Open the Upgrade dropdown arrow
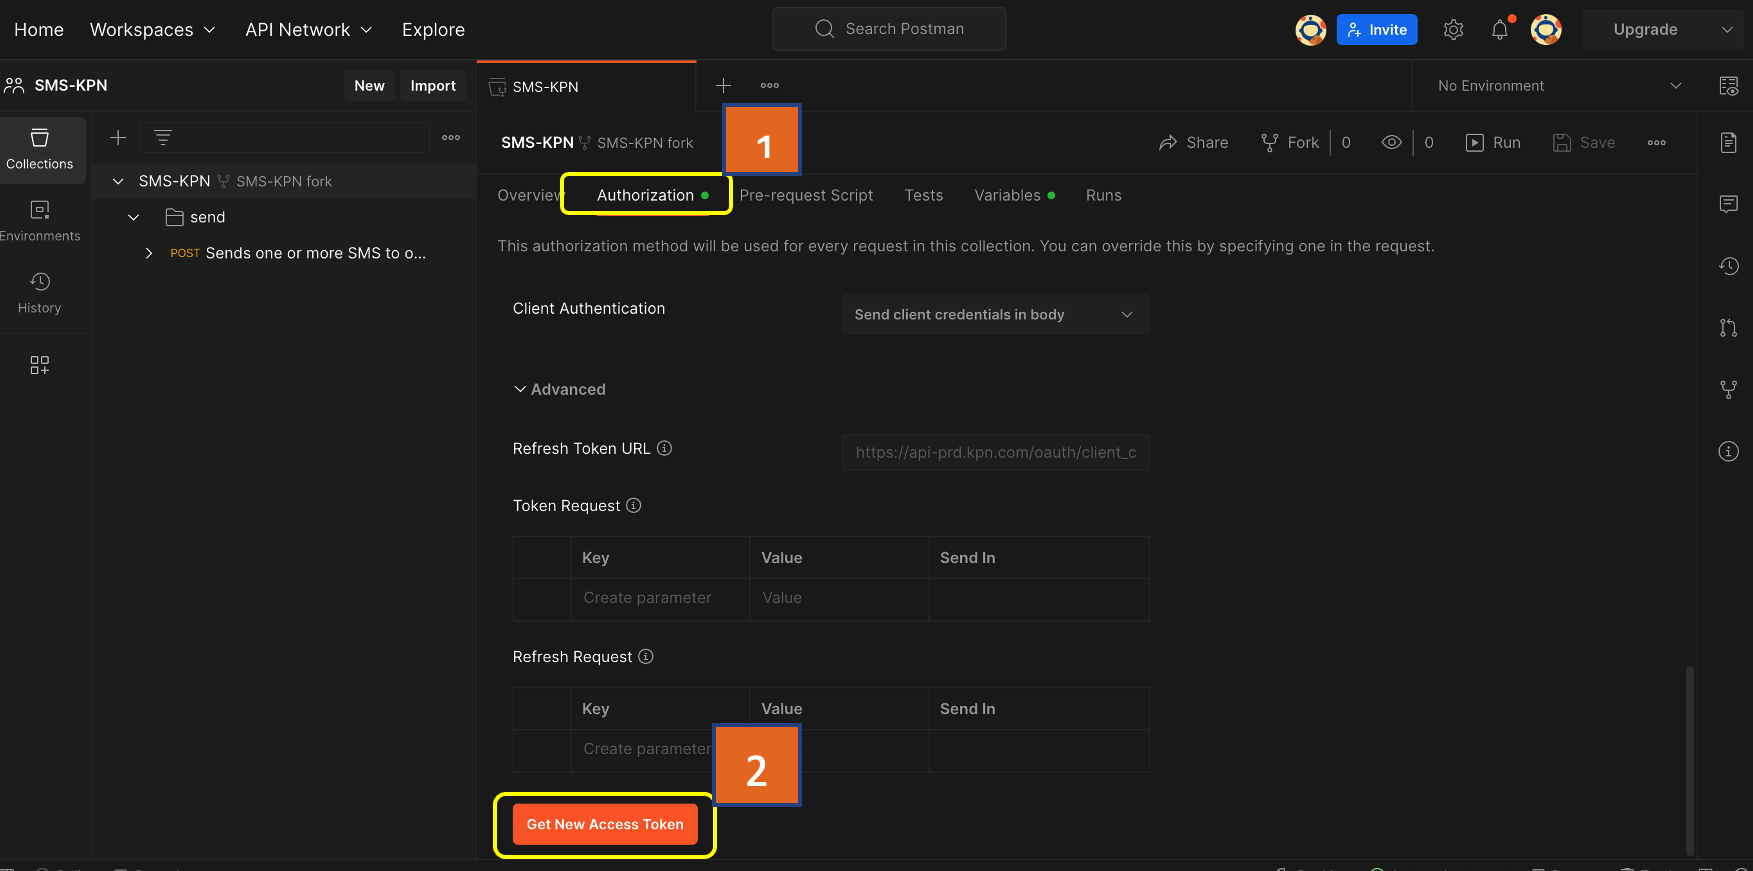Screen dimensions: 1753x871 click(x=1727, y=30)
